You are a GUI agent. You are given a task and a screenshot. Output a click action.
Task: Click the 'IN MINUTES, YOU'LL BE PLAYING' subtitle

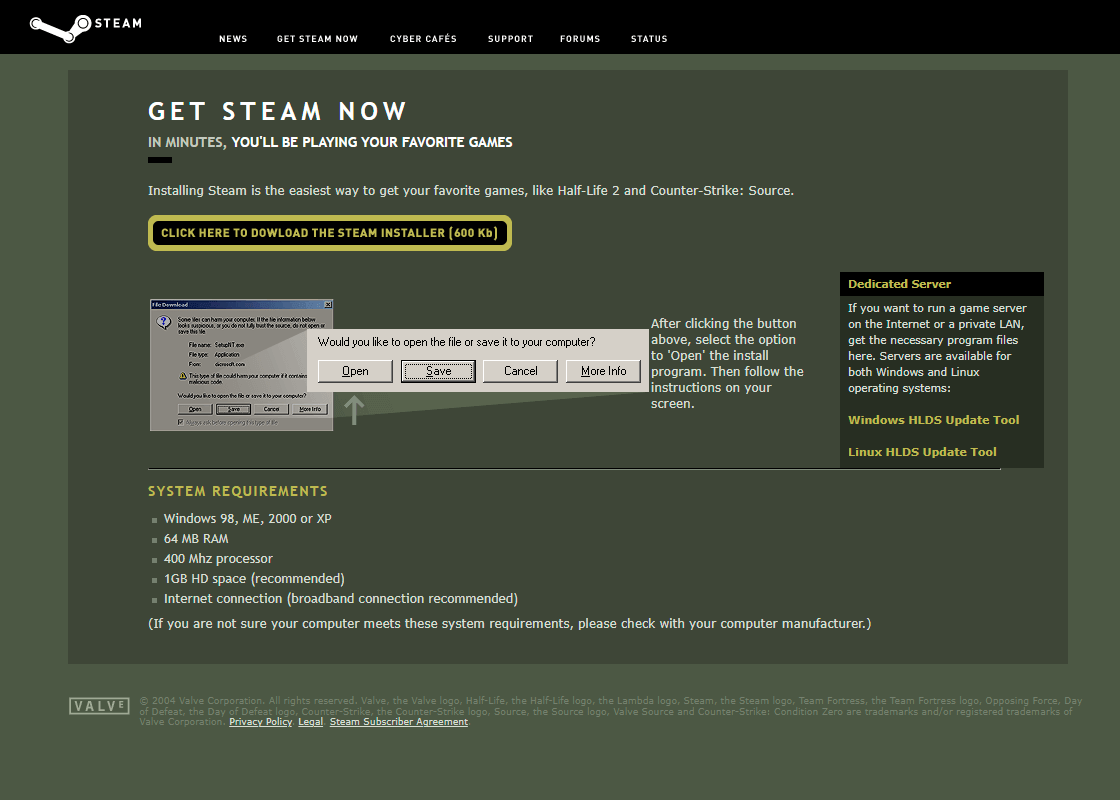point(330,142)
